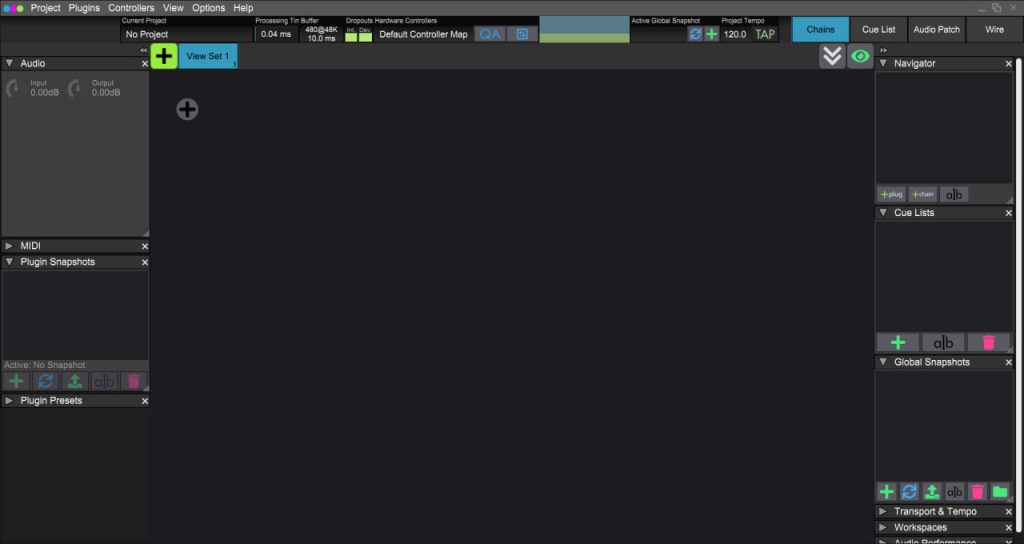Click the green add view set button
1024x544 pixels.
[x=164, y=57]
